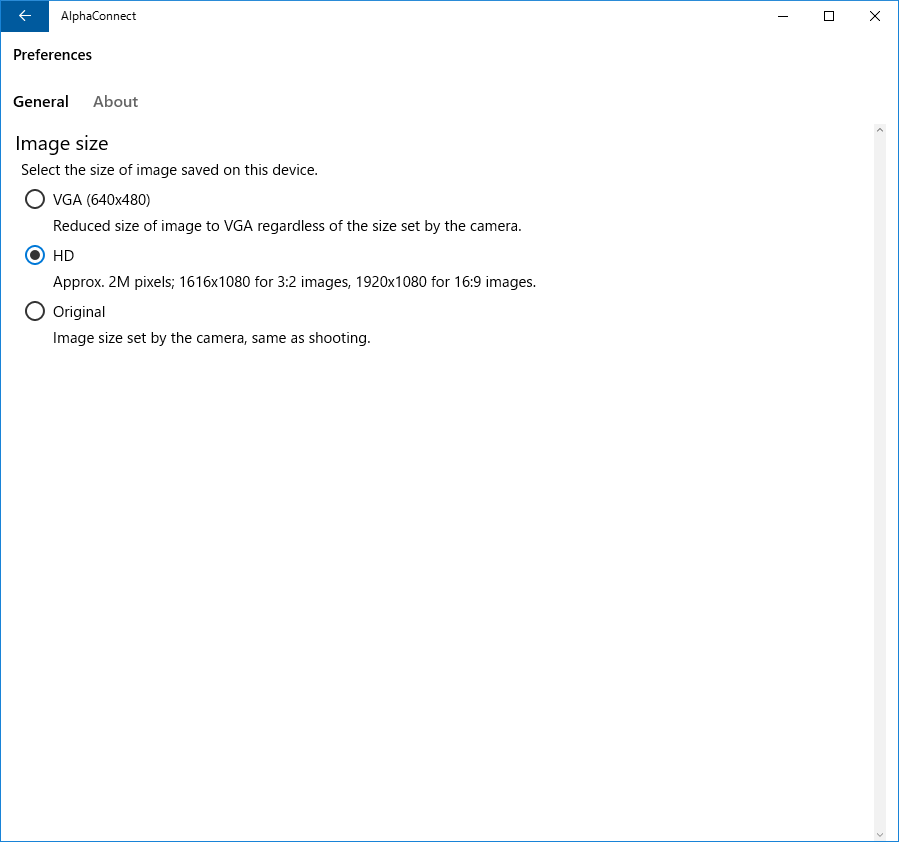Click the 'Reduced size of image to VGA' description
899x842 pixels.
point(287,226)
